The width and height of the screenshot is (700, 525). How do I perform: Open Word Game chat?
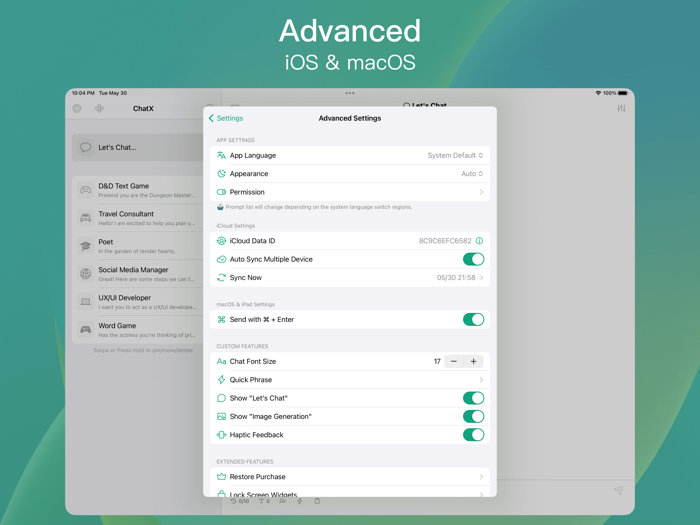pyautogui.click(x=138, y=330)
